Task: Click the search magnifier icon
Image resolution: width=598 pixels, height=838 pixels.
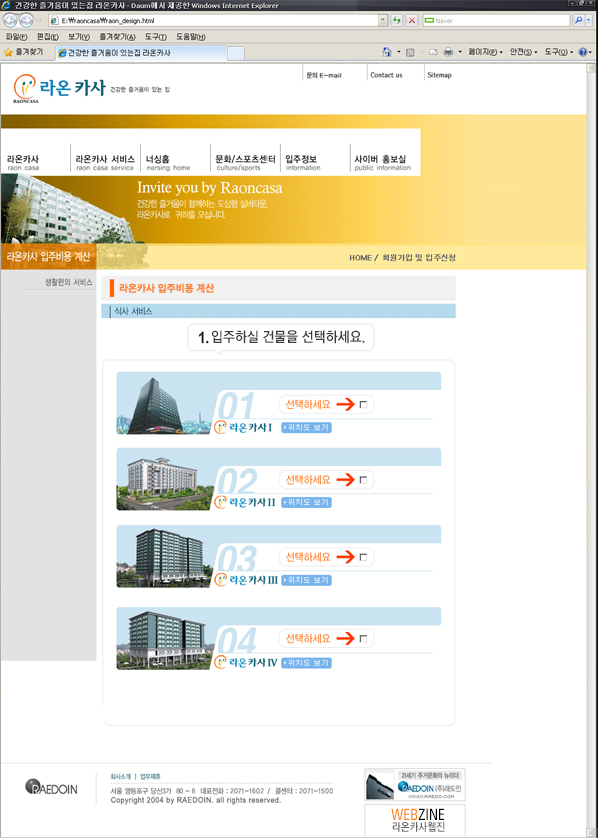Action: pyautogui.click(x=578, y=20)
